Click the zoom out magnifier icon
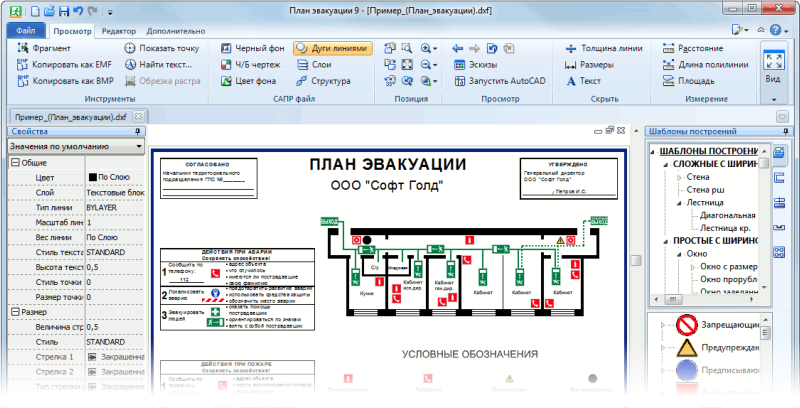The image size is (800, 408). [426, 64]
